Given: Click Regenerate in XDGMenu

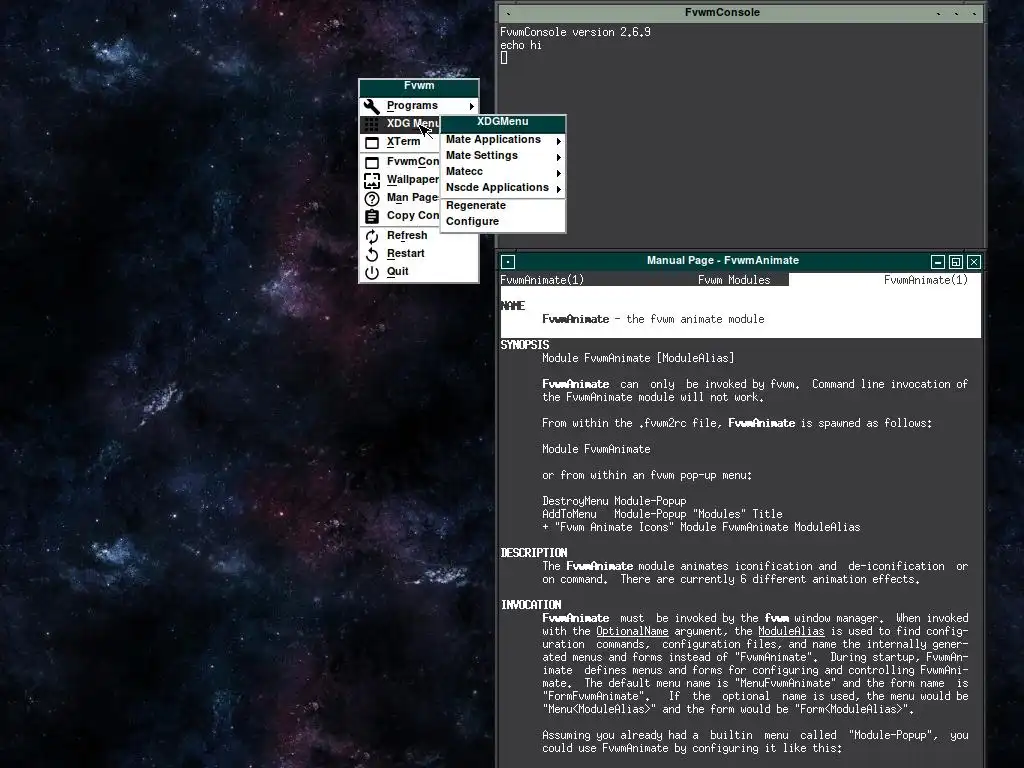Looking at the screenshot, I should click(503, 206).
